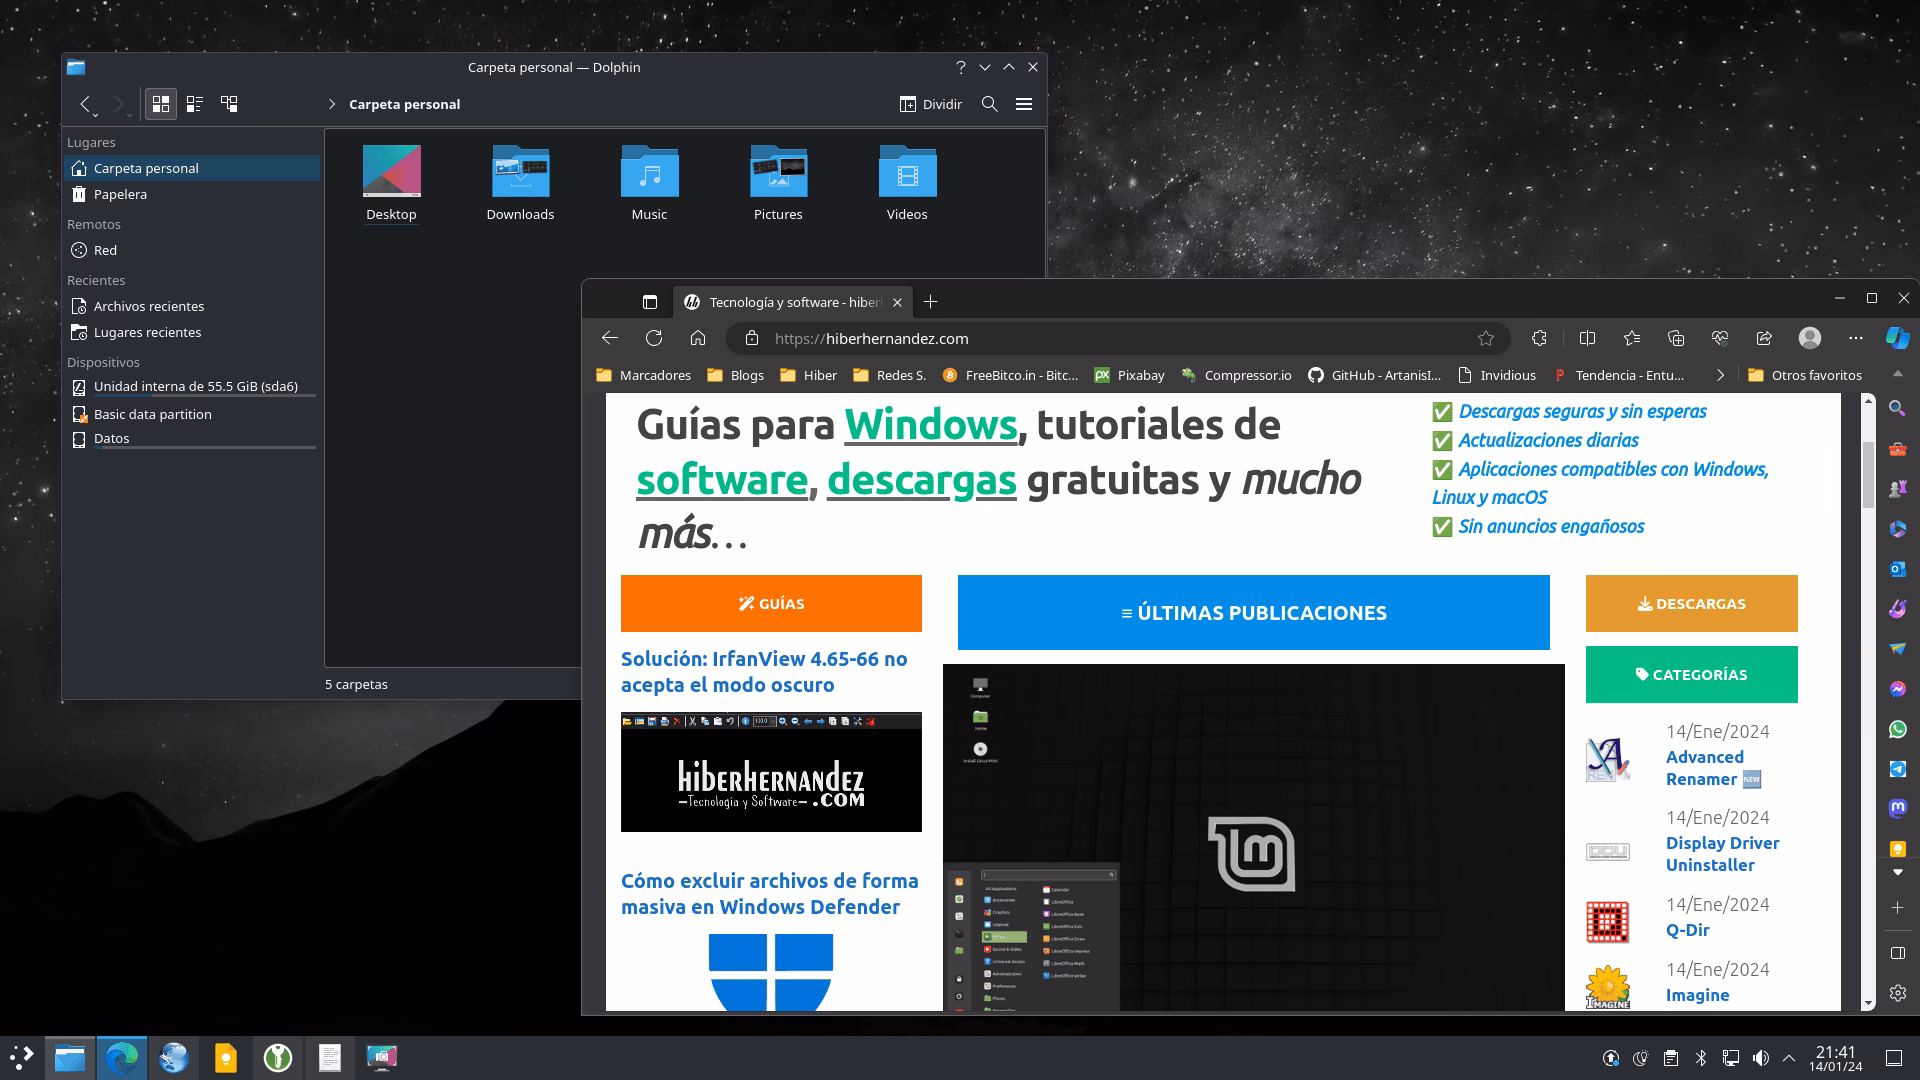Click Dividir to split Dolphin view
The height and width of the screenshot is (1080, 1920).
tap(930, 104)
